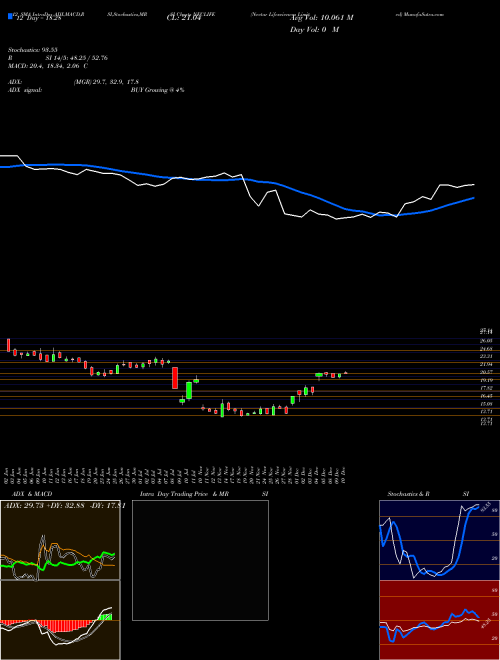Click the 17.82 price axis label
This screenshot has width=500, height=660.
click(x=486, y=388)
